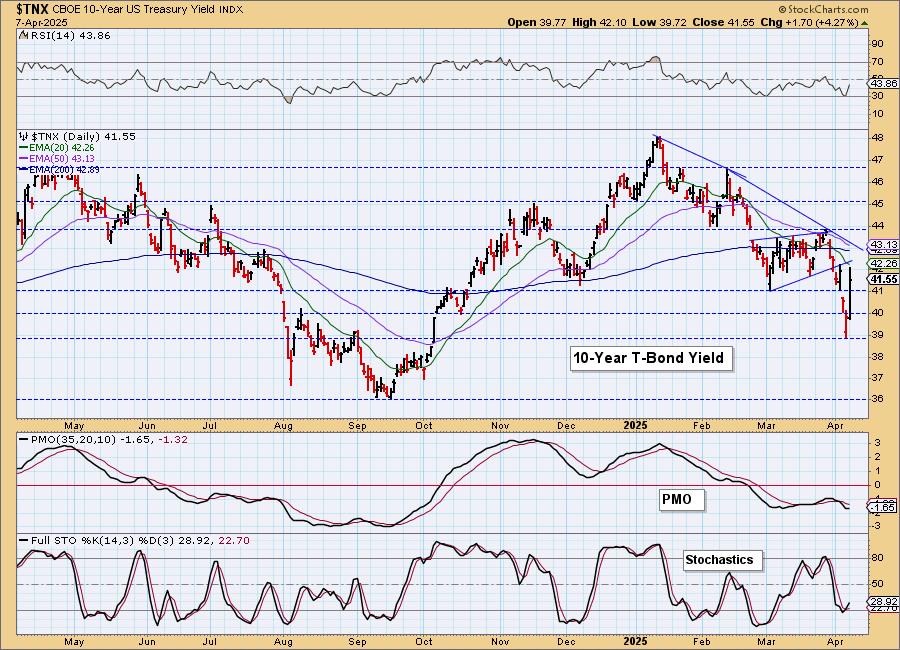Click the 'EMA(20) 42.26' legend text

point(61,148)
